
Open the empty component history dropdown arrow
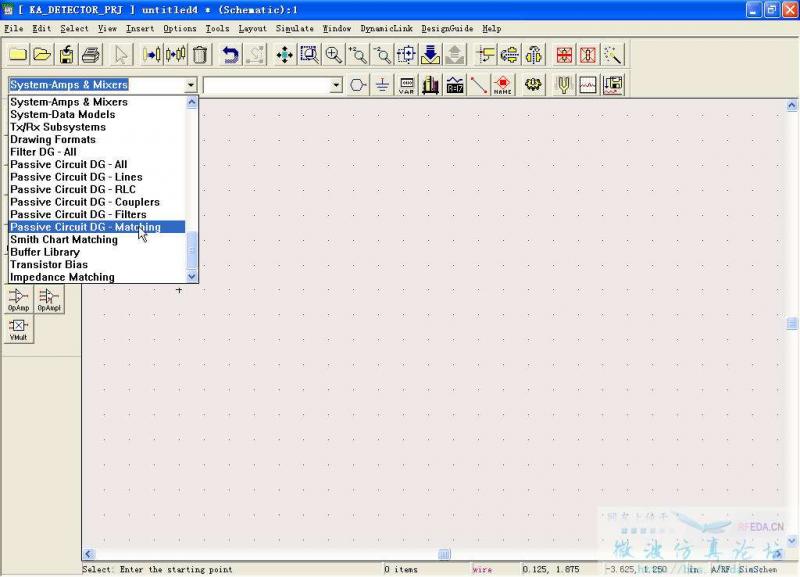click(336, 85)
